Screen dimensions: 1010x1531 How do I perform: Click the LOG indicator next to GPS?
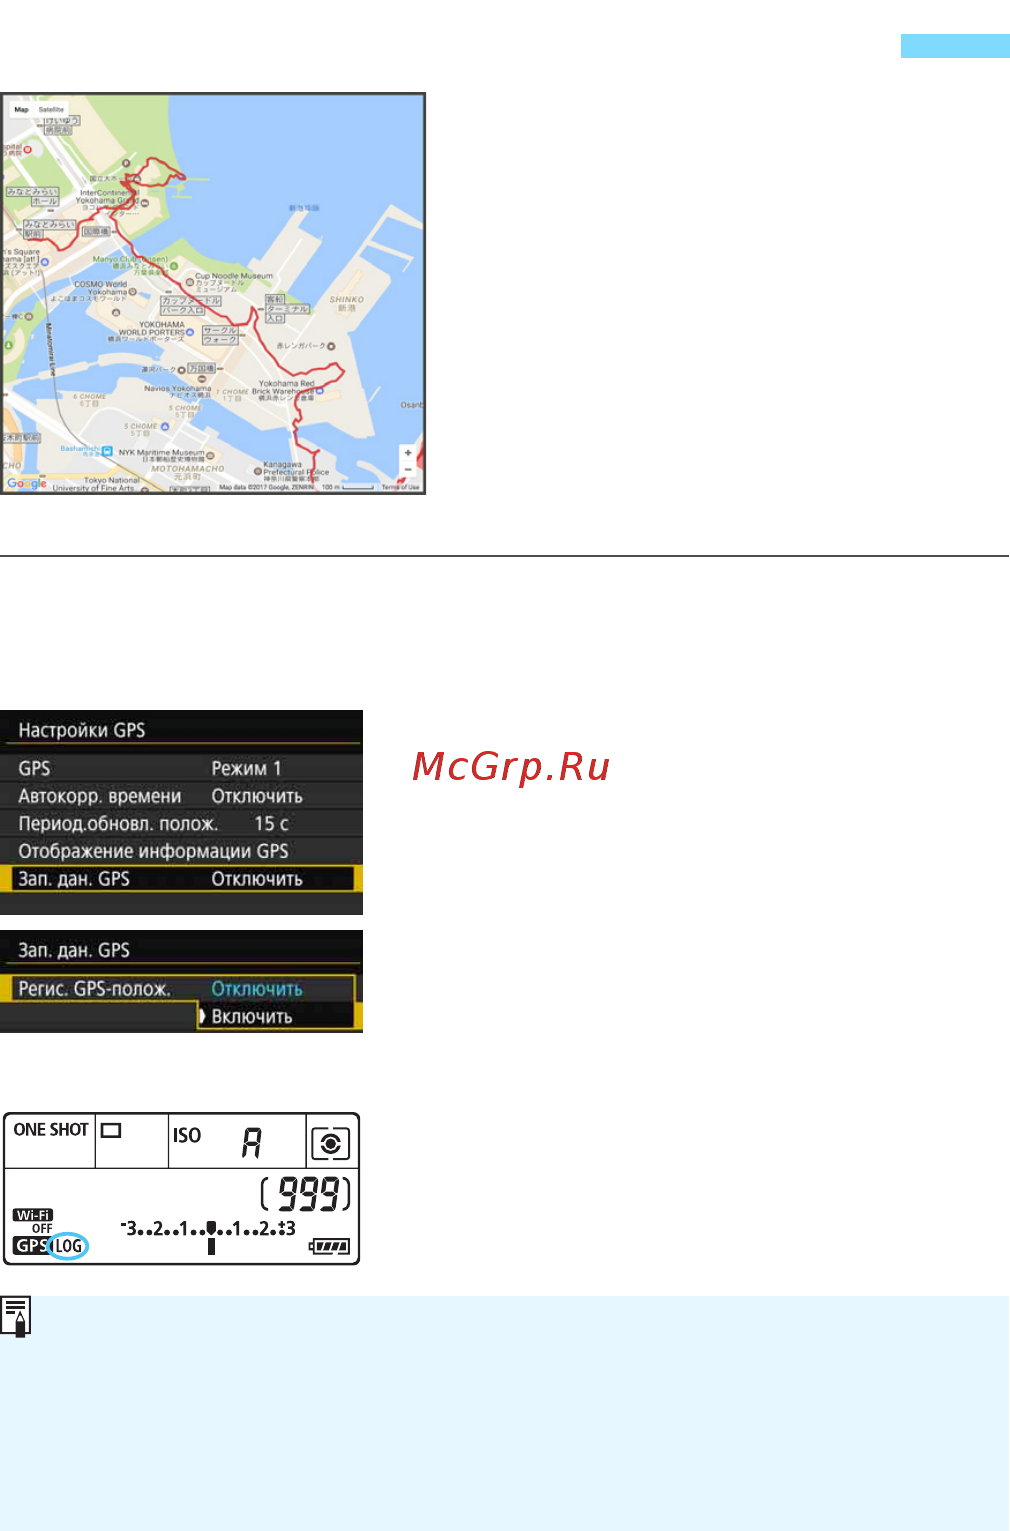tap(68, 1245)
